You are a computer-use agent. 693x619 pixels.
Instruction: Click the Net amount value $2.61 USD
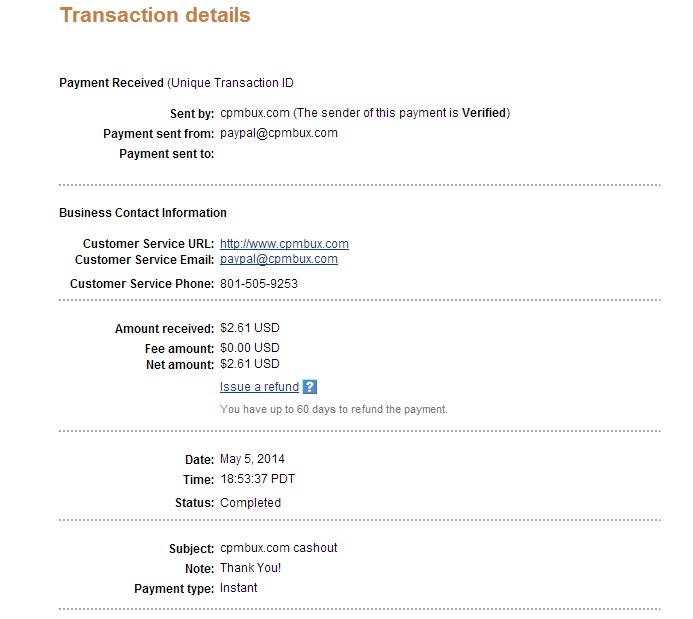pos(250,364)
